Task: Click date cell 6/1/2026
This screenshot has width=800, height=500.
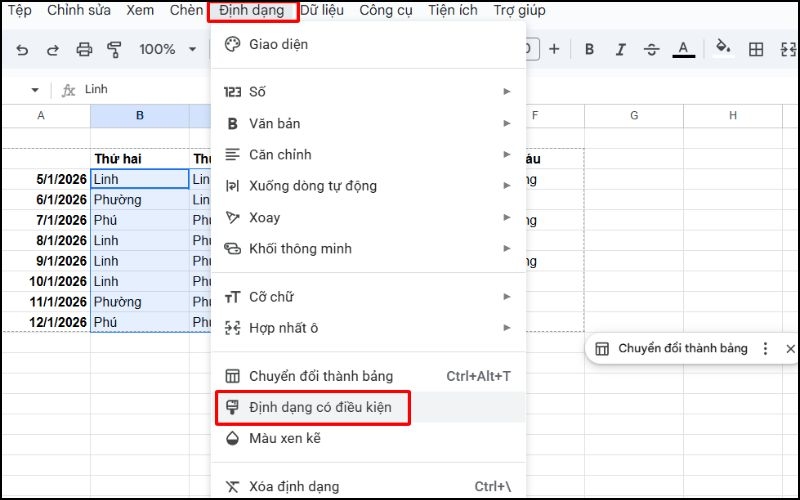Action: (x=46, y=199)
